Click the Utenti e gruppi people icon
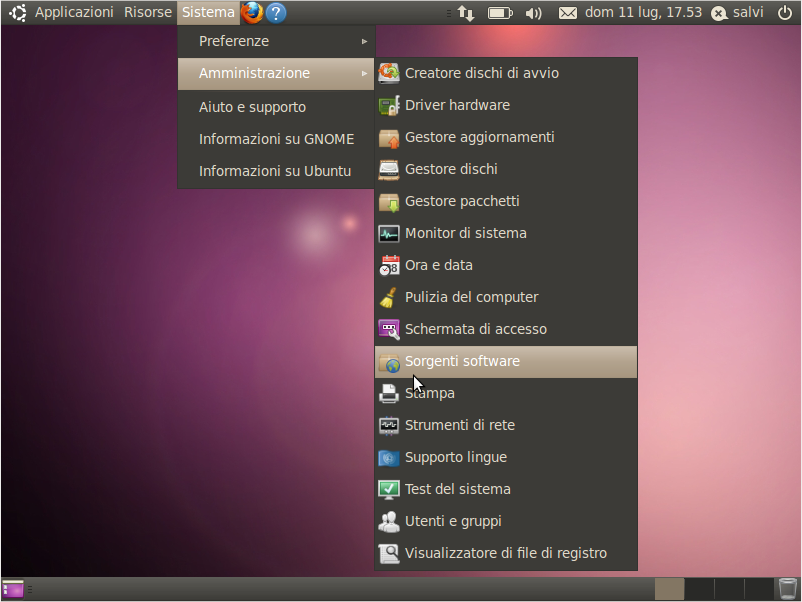The width and height of the screenshot is (802, 602). point(389,521)
